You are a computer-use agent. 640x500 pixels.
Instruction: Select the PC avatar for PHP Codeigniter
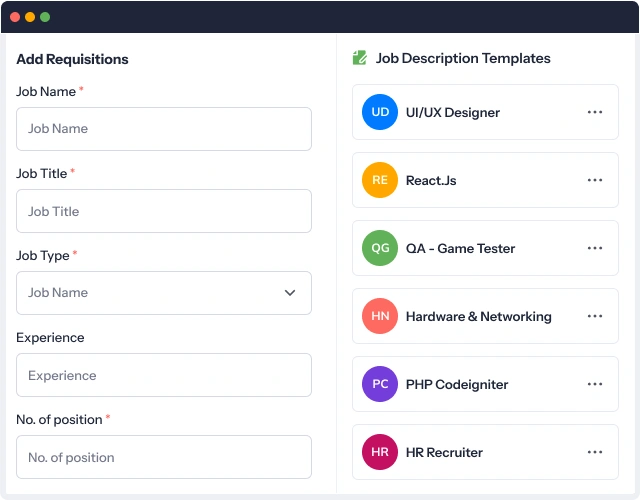pyautogui.click(x=380, y=384)
